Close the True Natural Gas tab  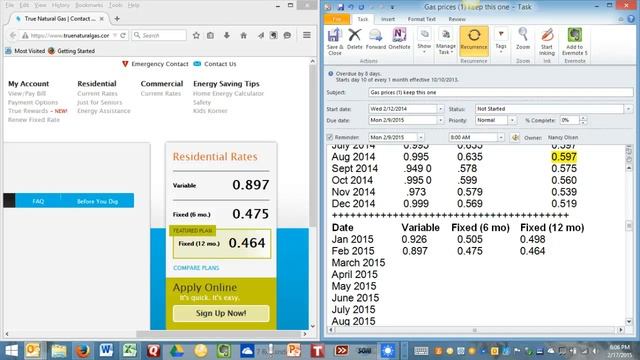pos(102,19)
